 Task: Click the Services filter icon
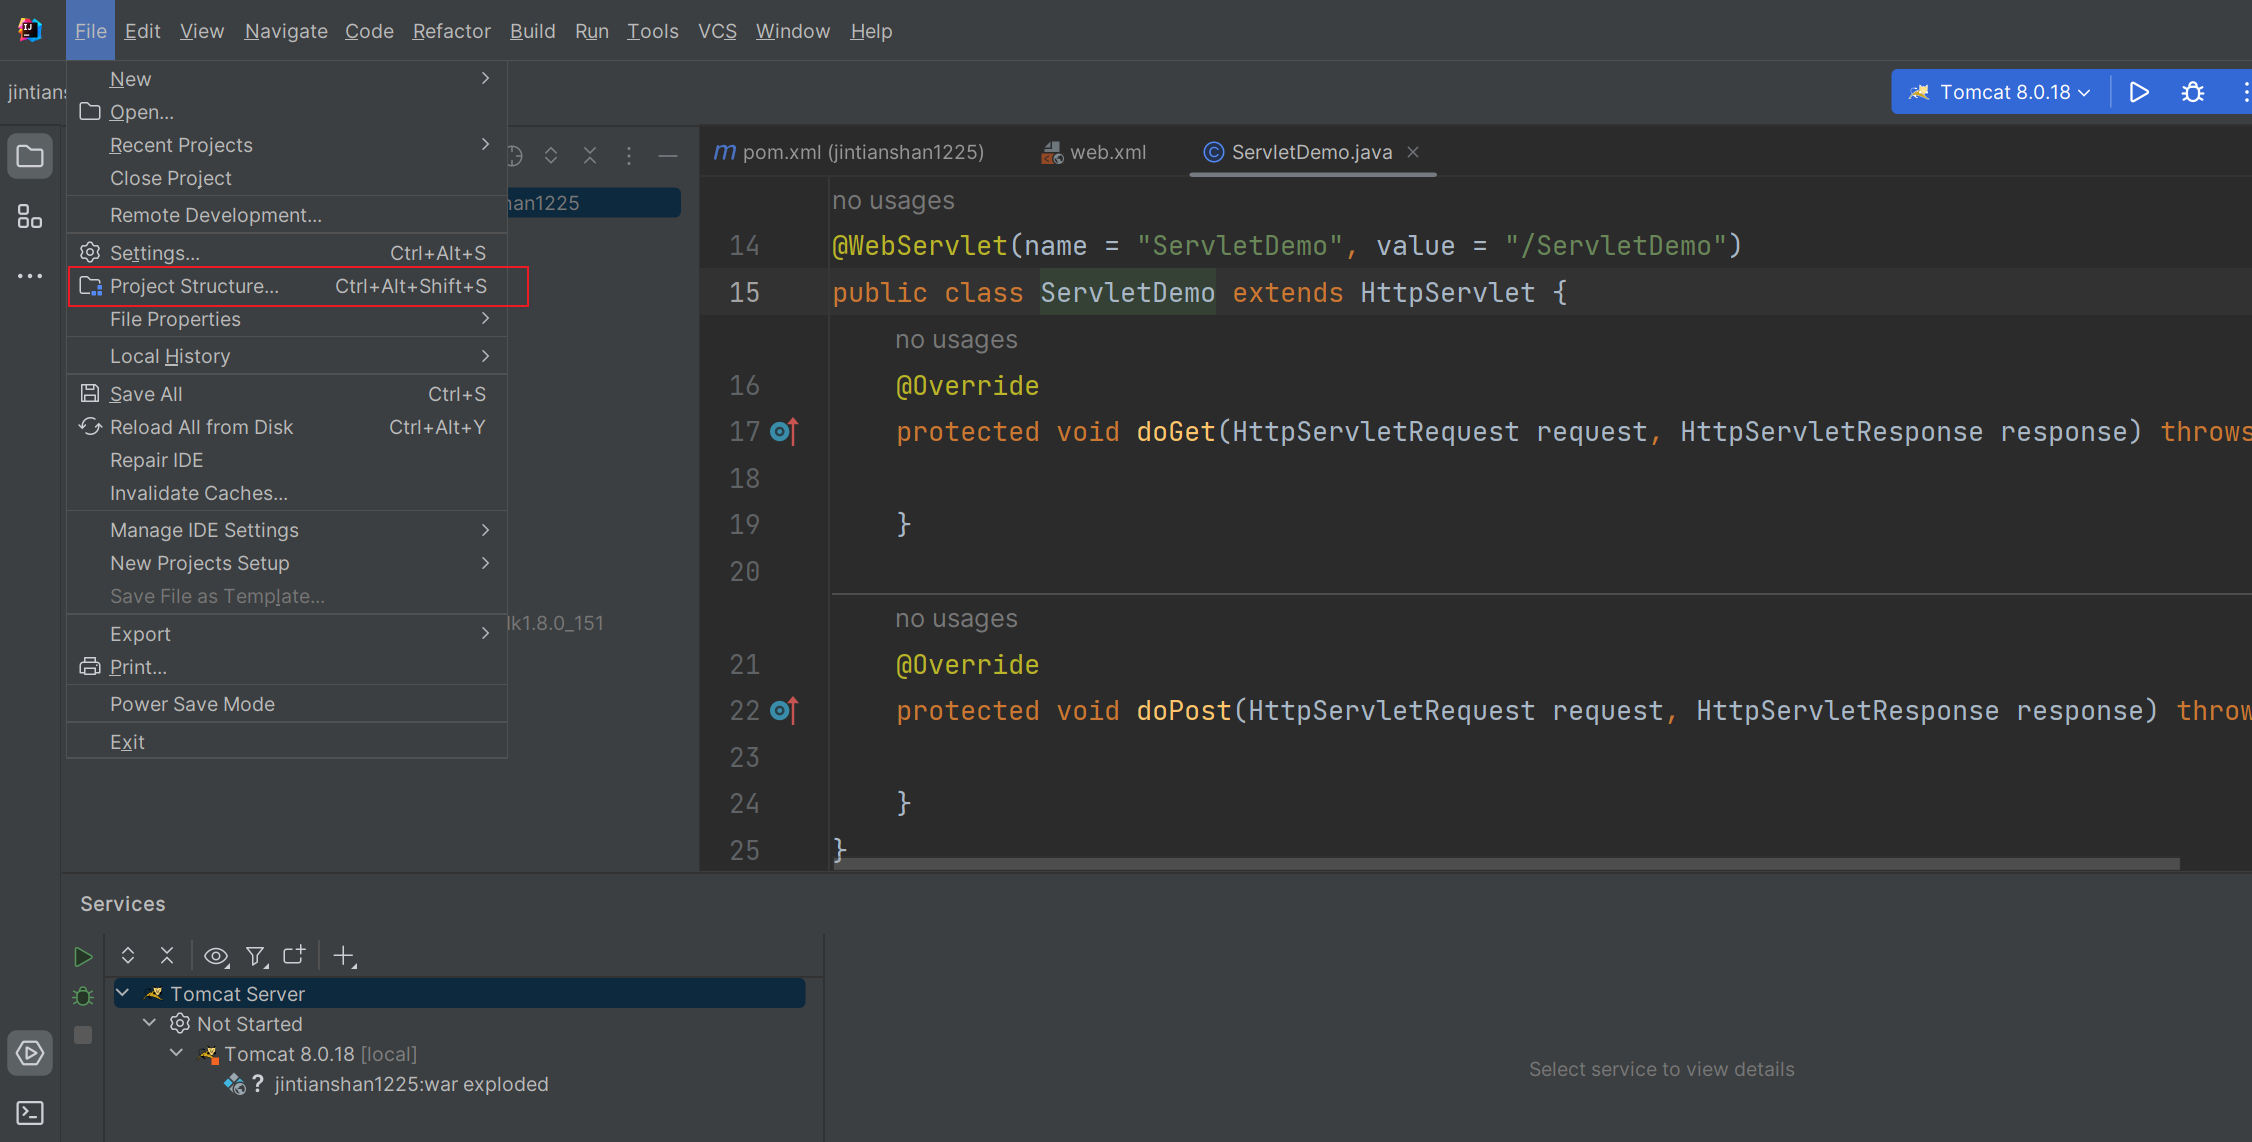point(256,956)
